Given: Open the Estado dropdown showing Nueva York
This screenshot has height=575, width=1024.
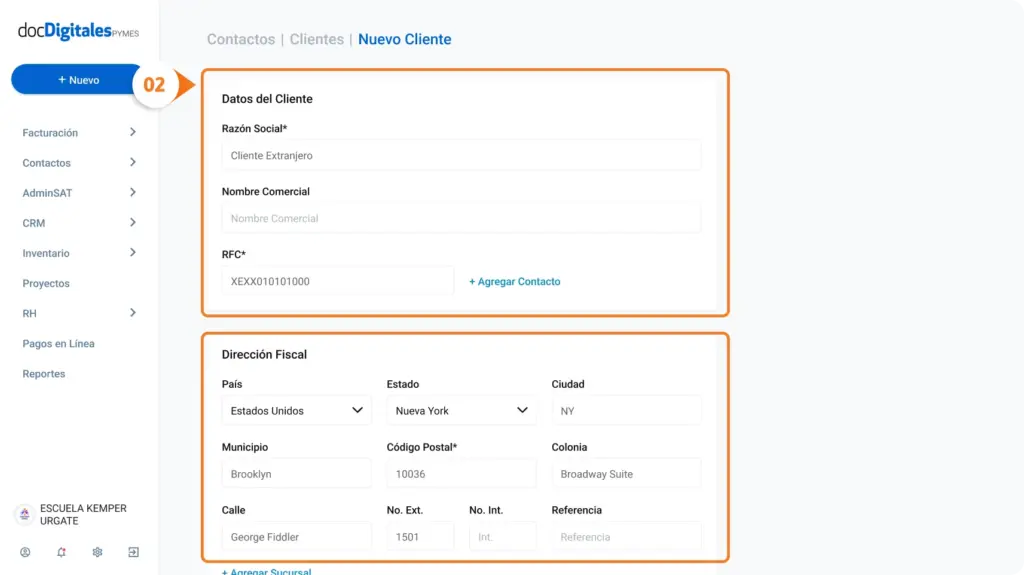Looking at the screenshot, I should point(461,410).
